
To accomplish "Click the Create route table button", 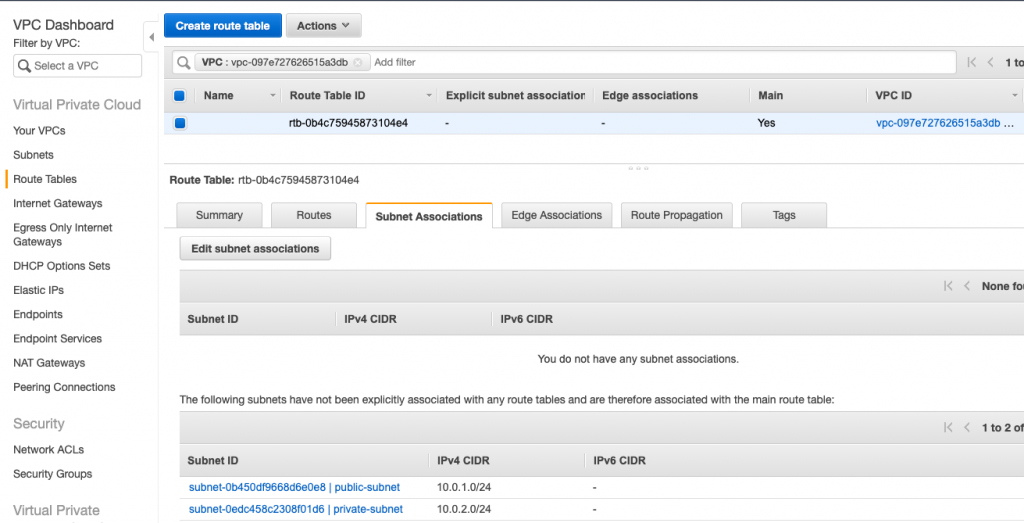I will [223, 25].
